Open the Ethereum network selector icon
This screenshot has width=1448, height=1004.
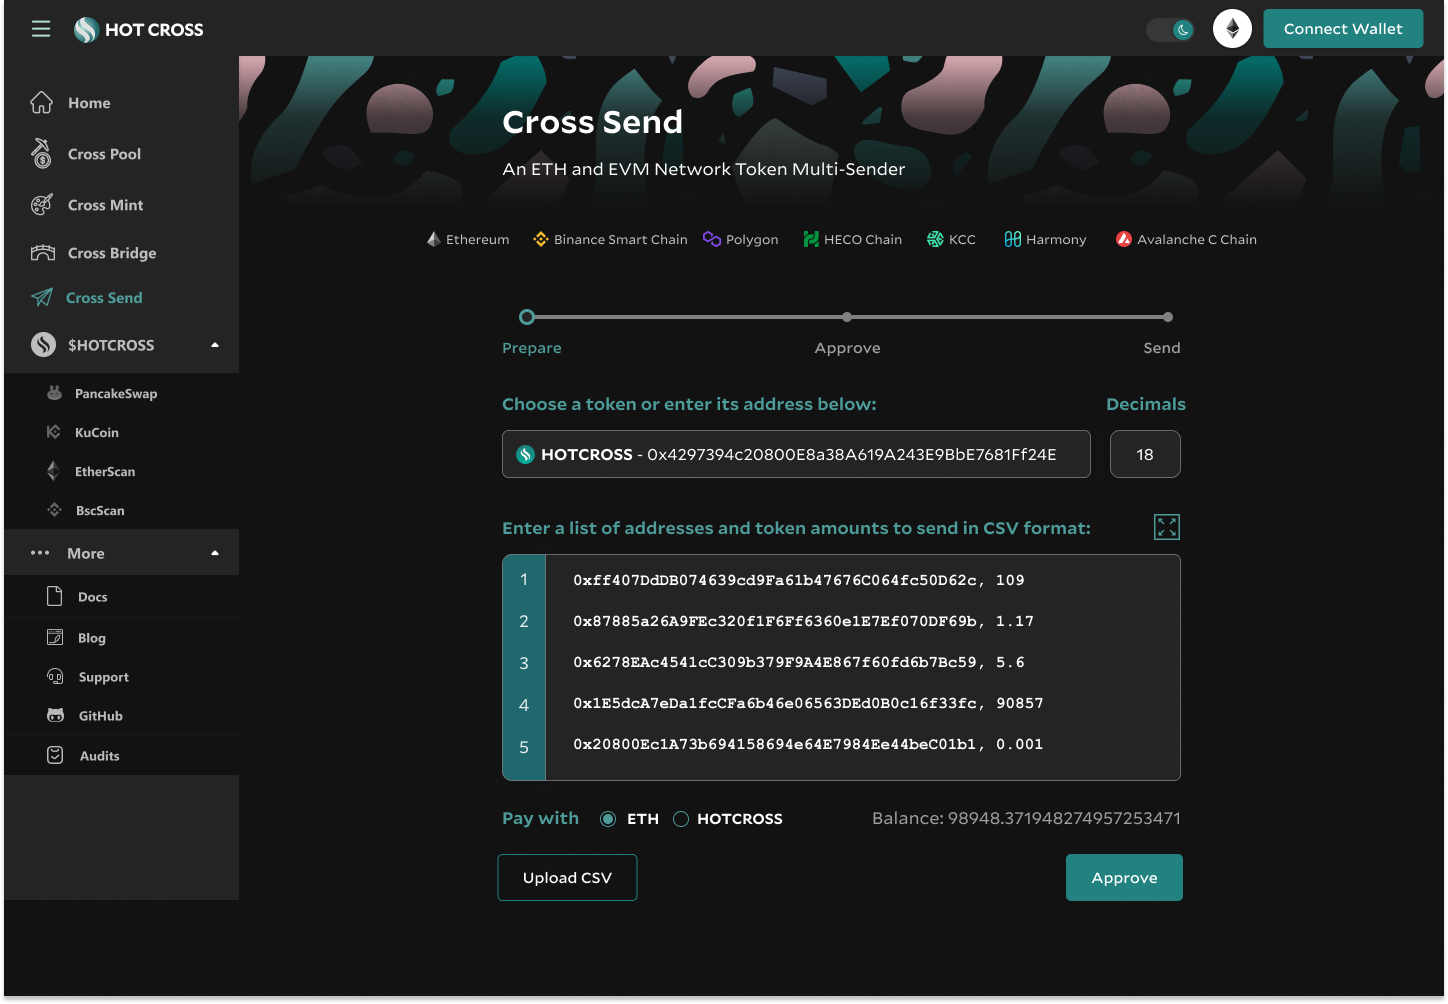pos(1232,29)
